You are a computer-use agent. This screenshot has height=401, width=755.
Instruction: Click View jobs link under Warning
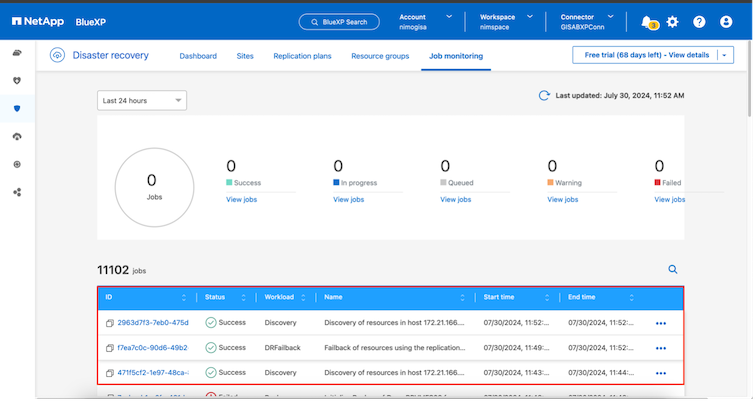(563, 199)
